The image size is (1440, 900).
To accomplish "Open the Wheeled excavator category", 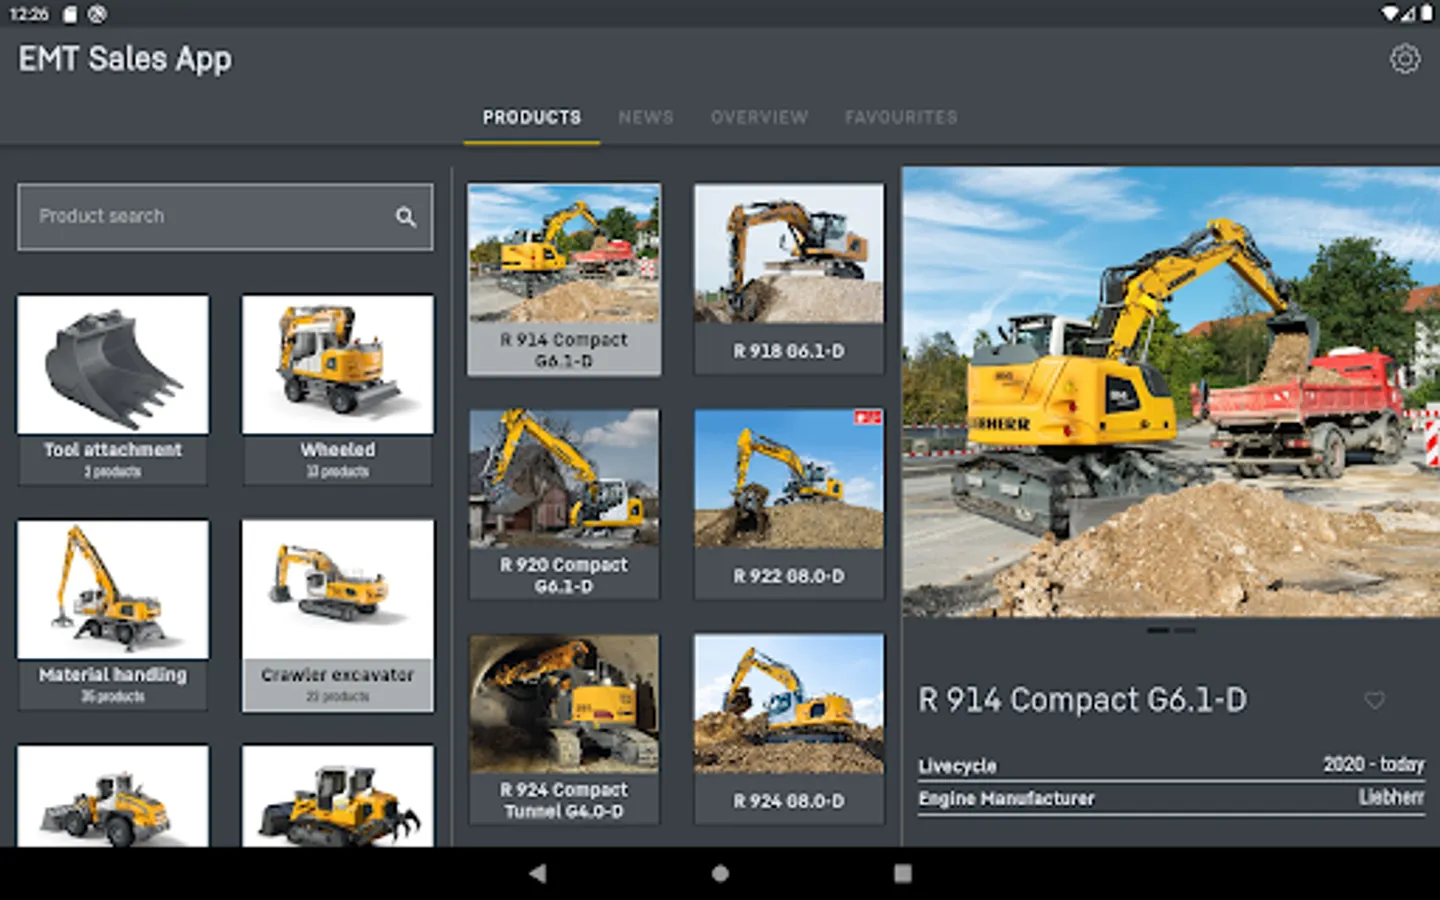I will pos(338,390).
